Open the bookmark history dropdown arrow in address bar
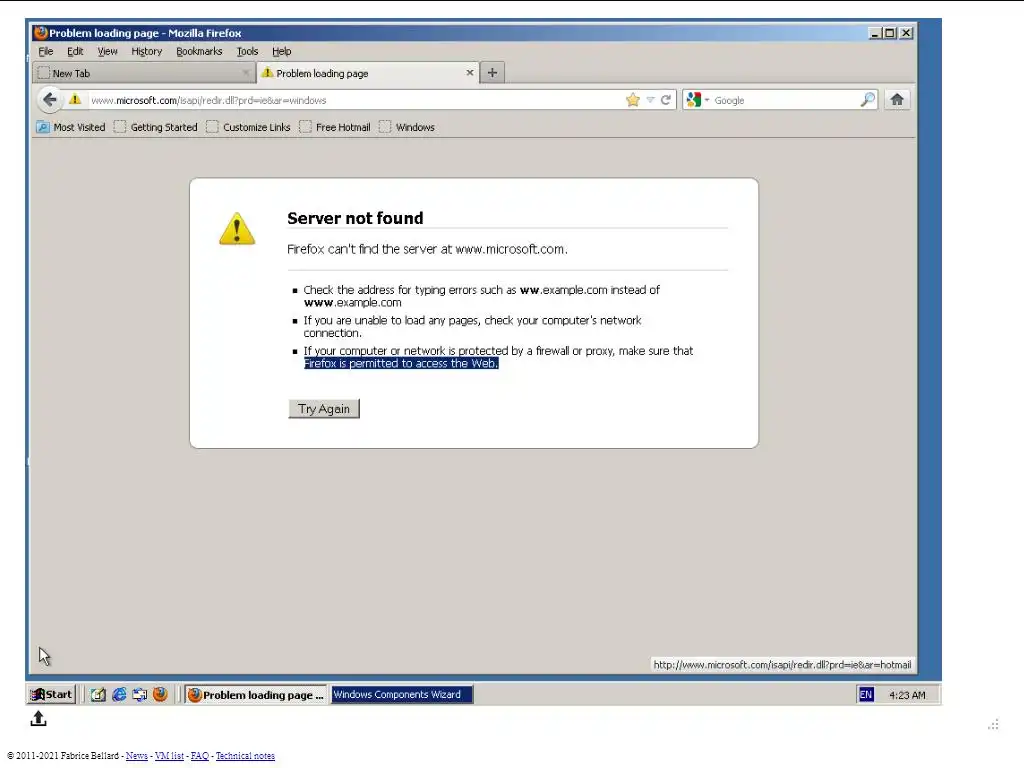 coord(650,100)
